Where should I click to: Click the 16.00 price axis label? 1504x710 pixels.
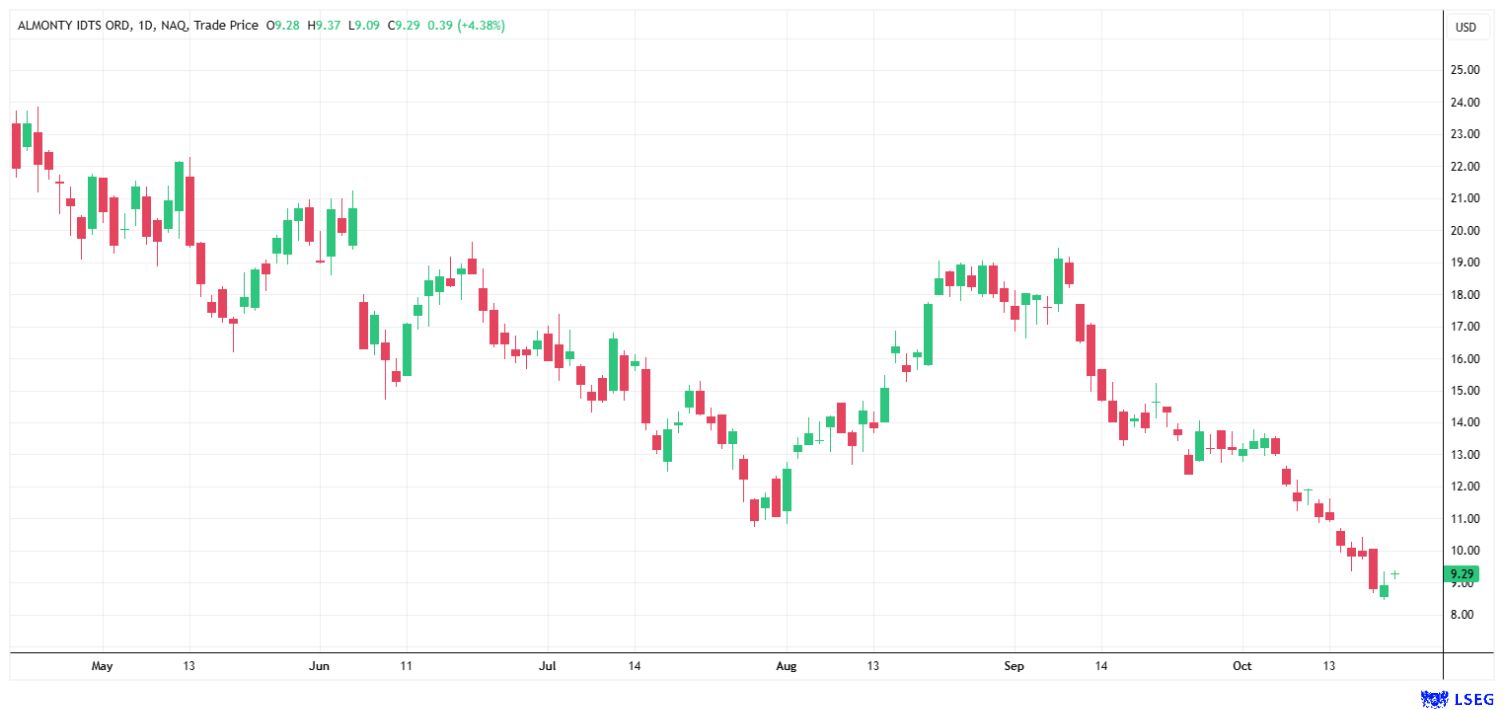[x=1466, y=358]
